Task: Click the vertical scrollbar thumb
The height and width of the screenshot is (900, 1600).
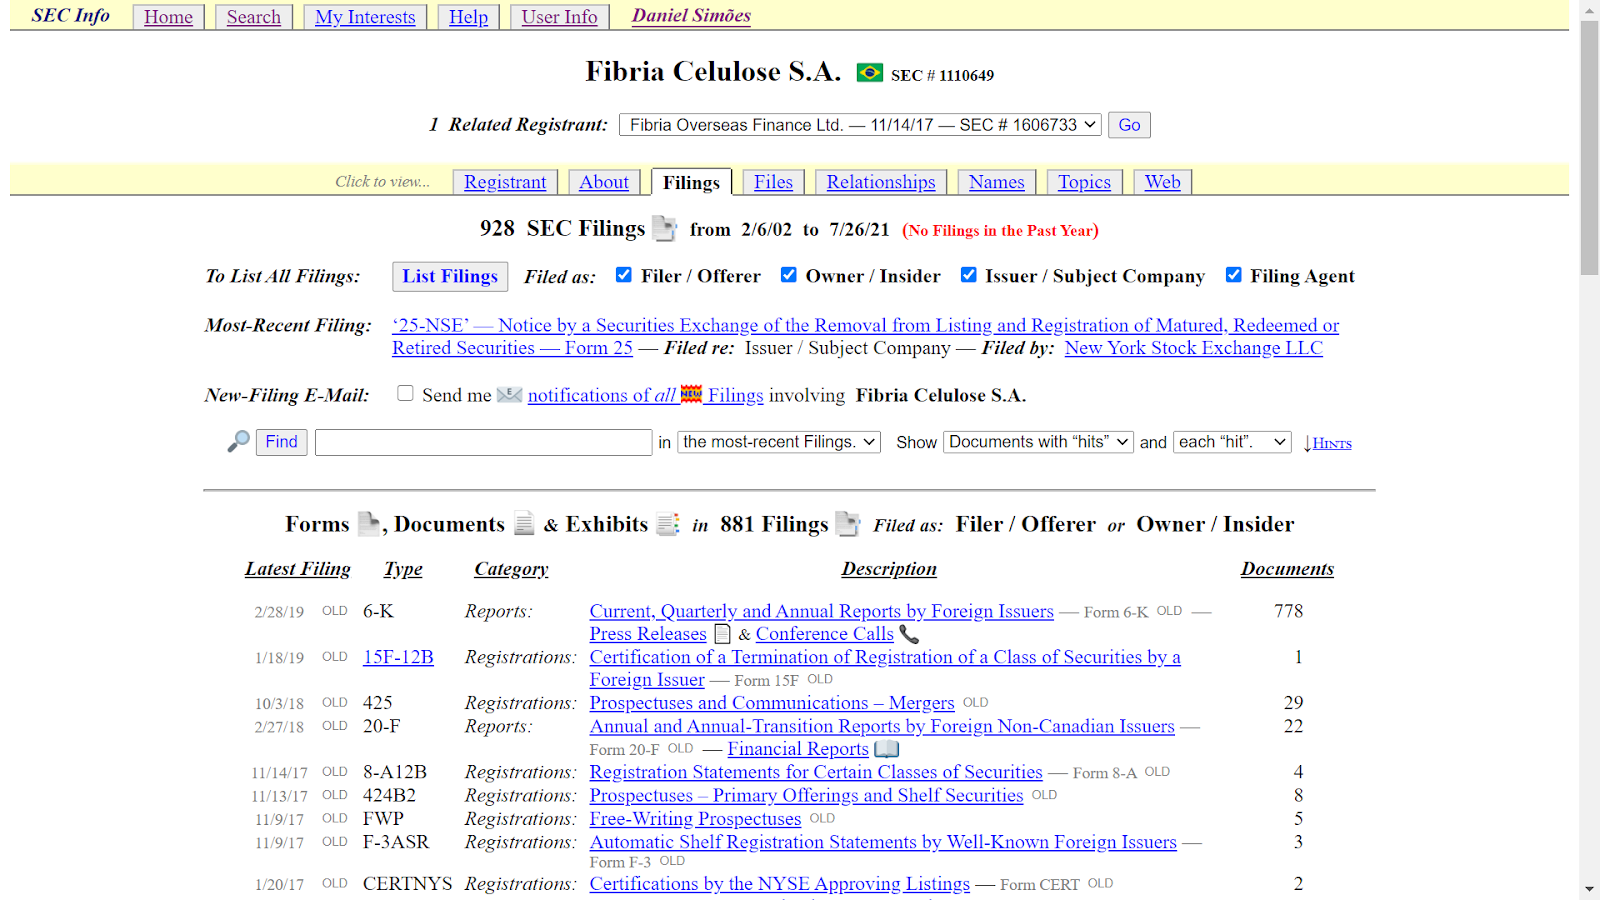Action: (1589, 147)
